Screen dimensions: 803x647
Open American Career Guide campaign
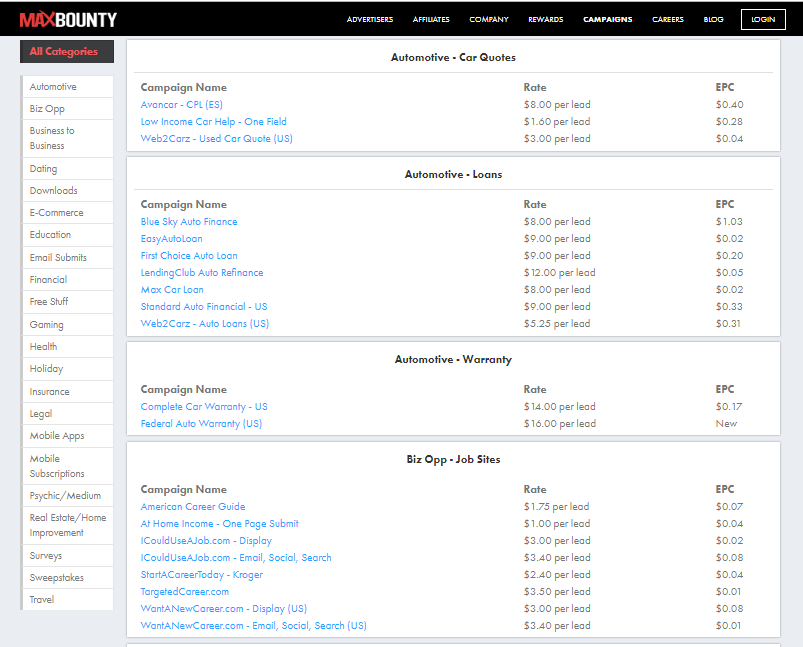pos(193,507)
